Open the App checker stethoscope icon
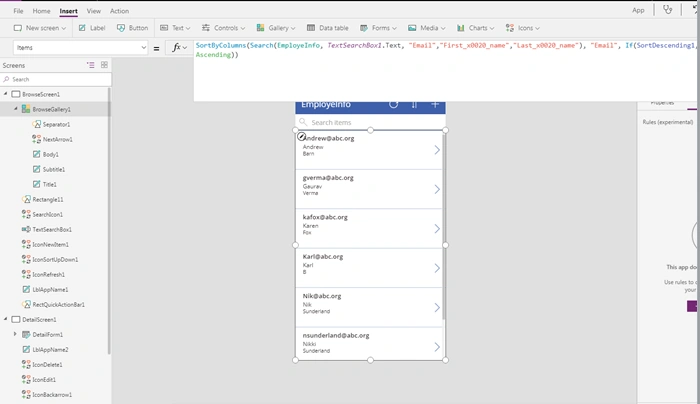Viewport: 700px width, 404px height. click(x=667, y=10)
